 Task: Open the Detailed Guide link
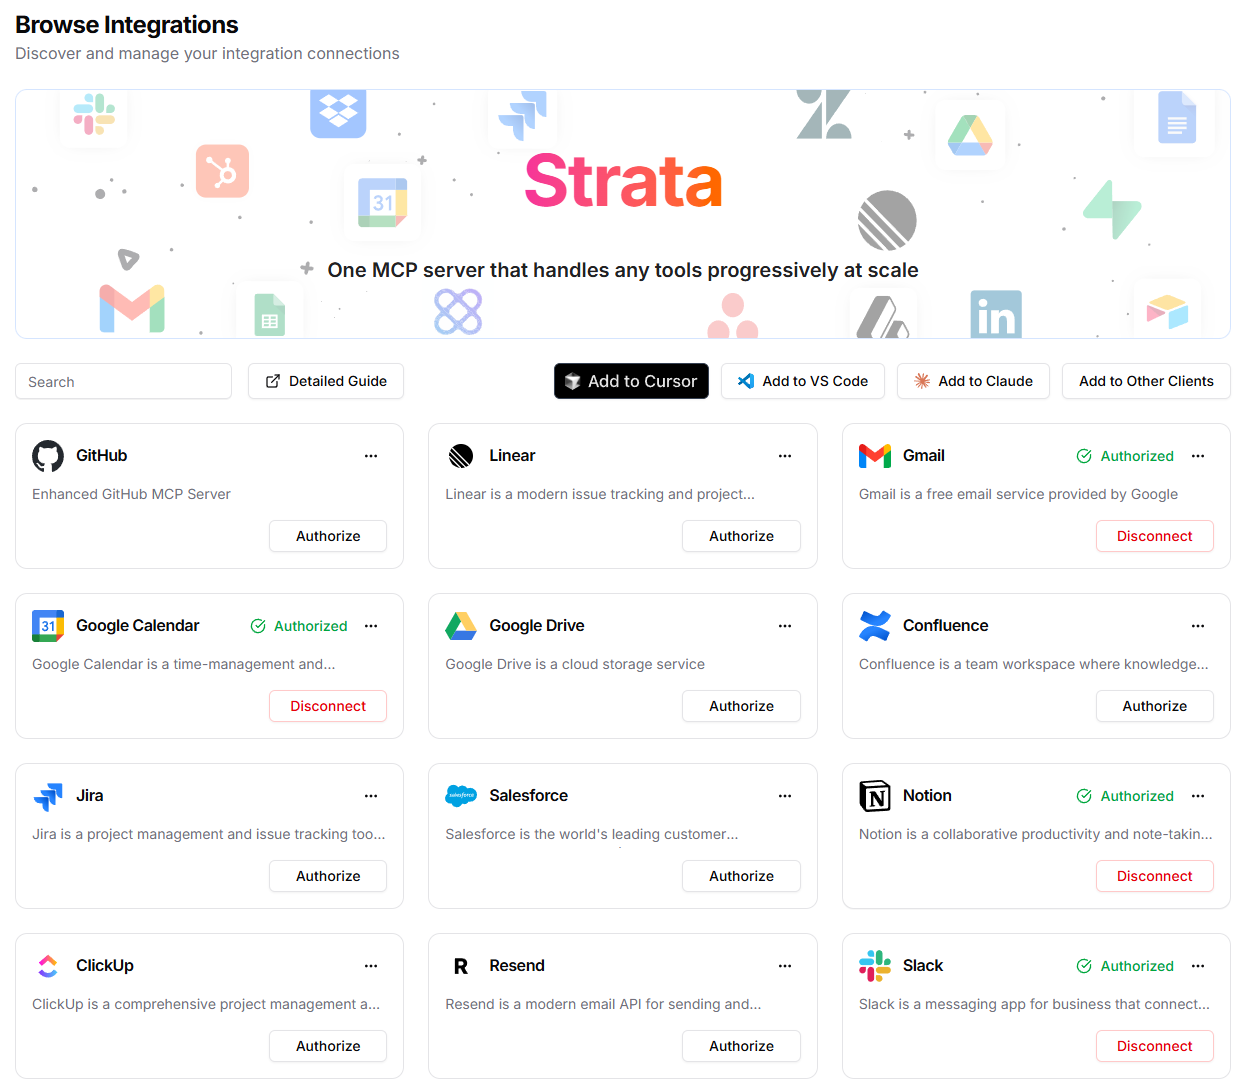[326, 381]
